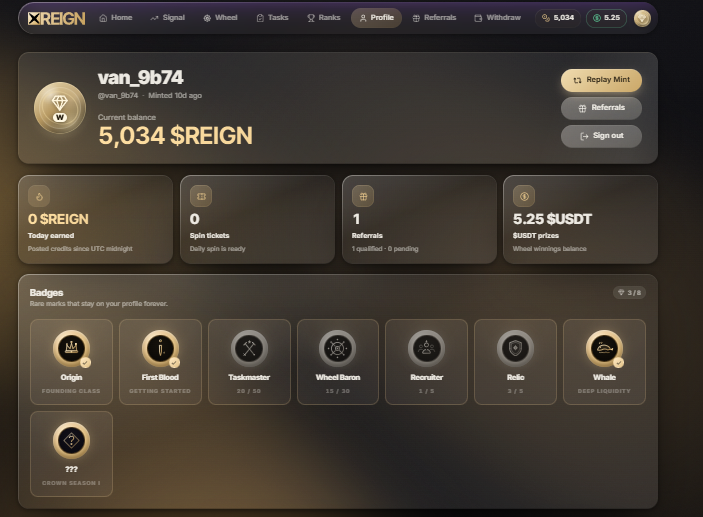The image size is (703, 517).
Task: Click the '@van_9b74 · Minted 10d ago' text
Action: tap(150, 96)
